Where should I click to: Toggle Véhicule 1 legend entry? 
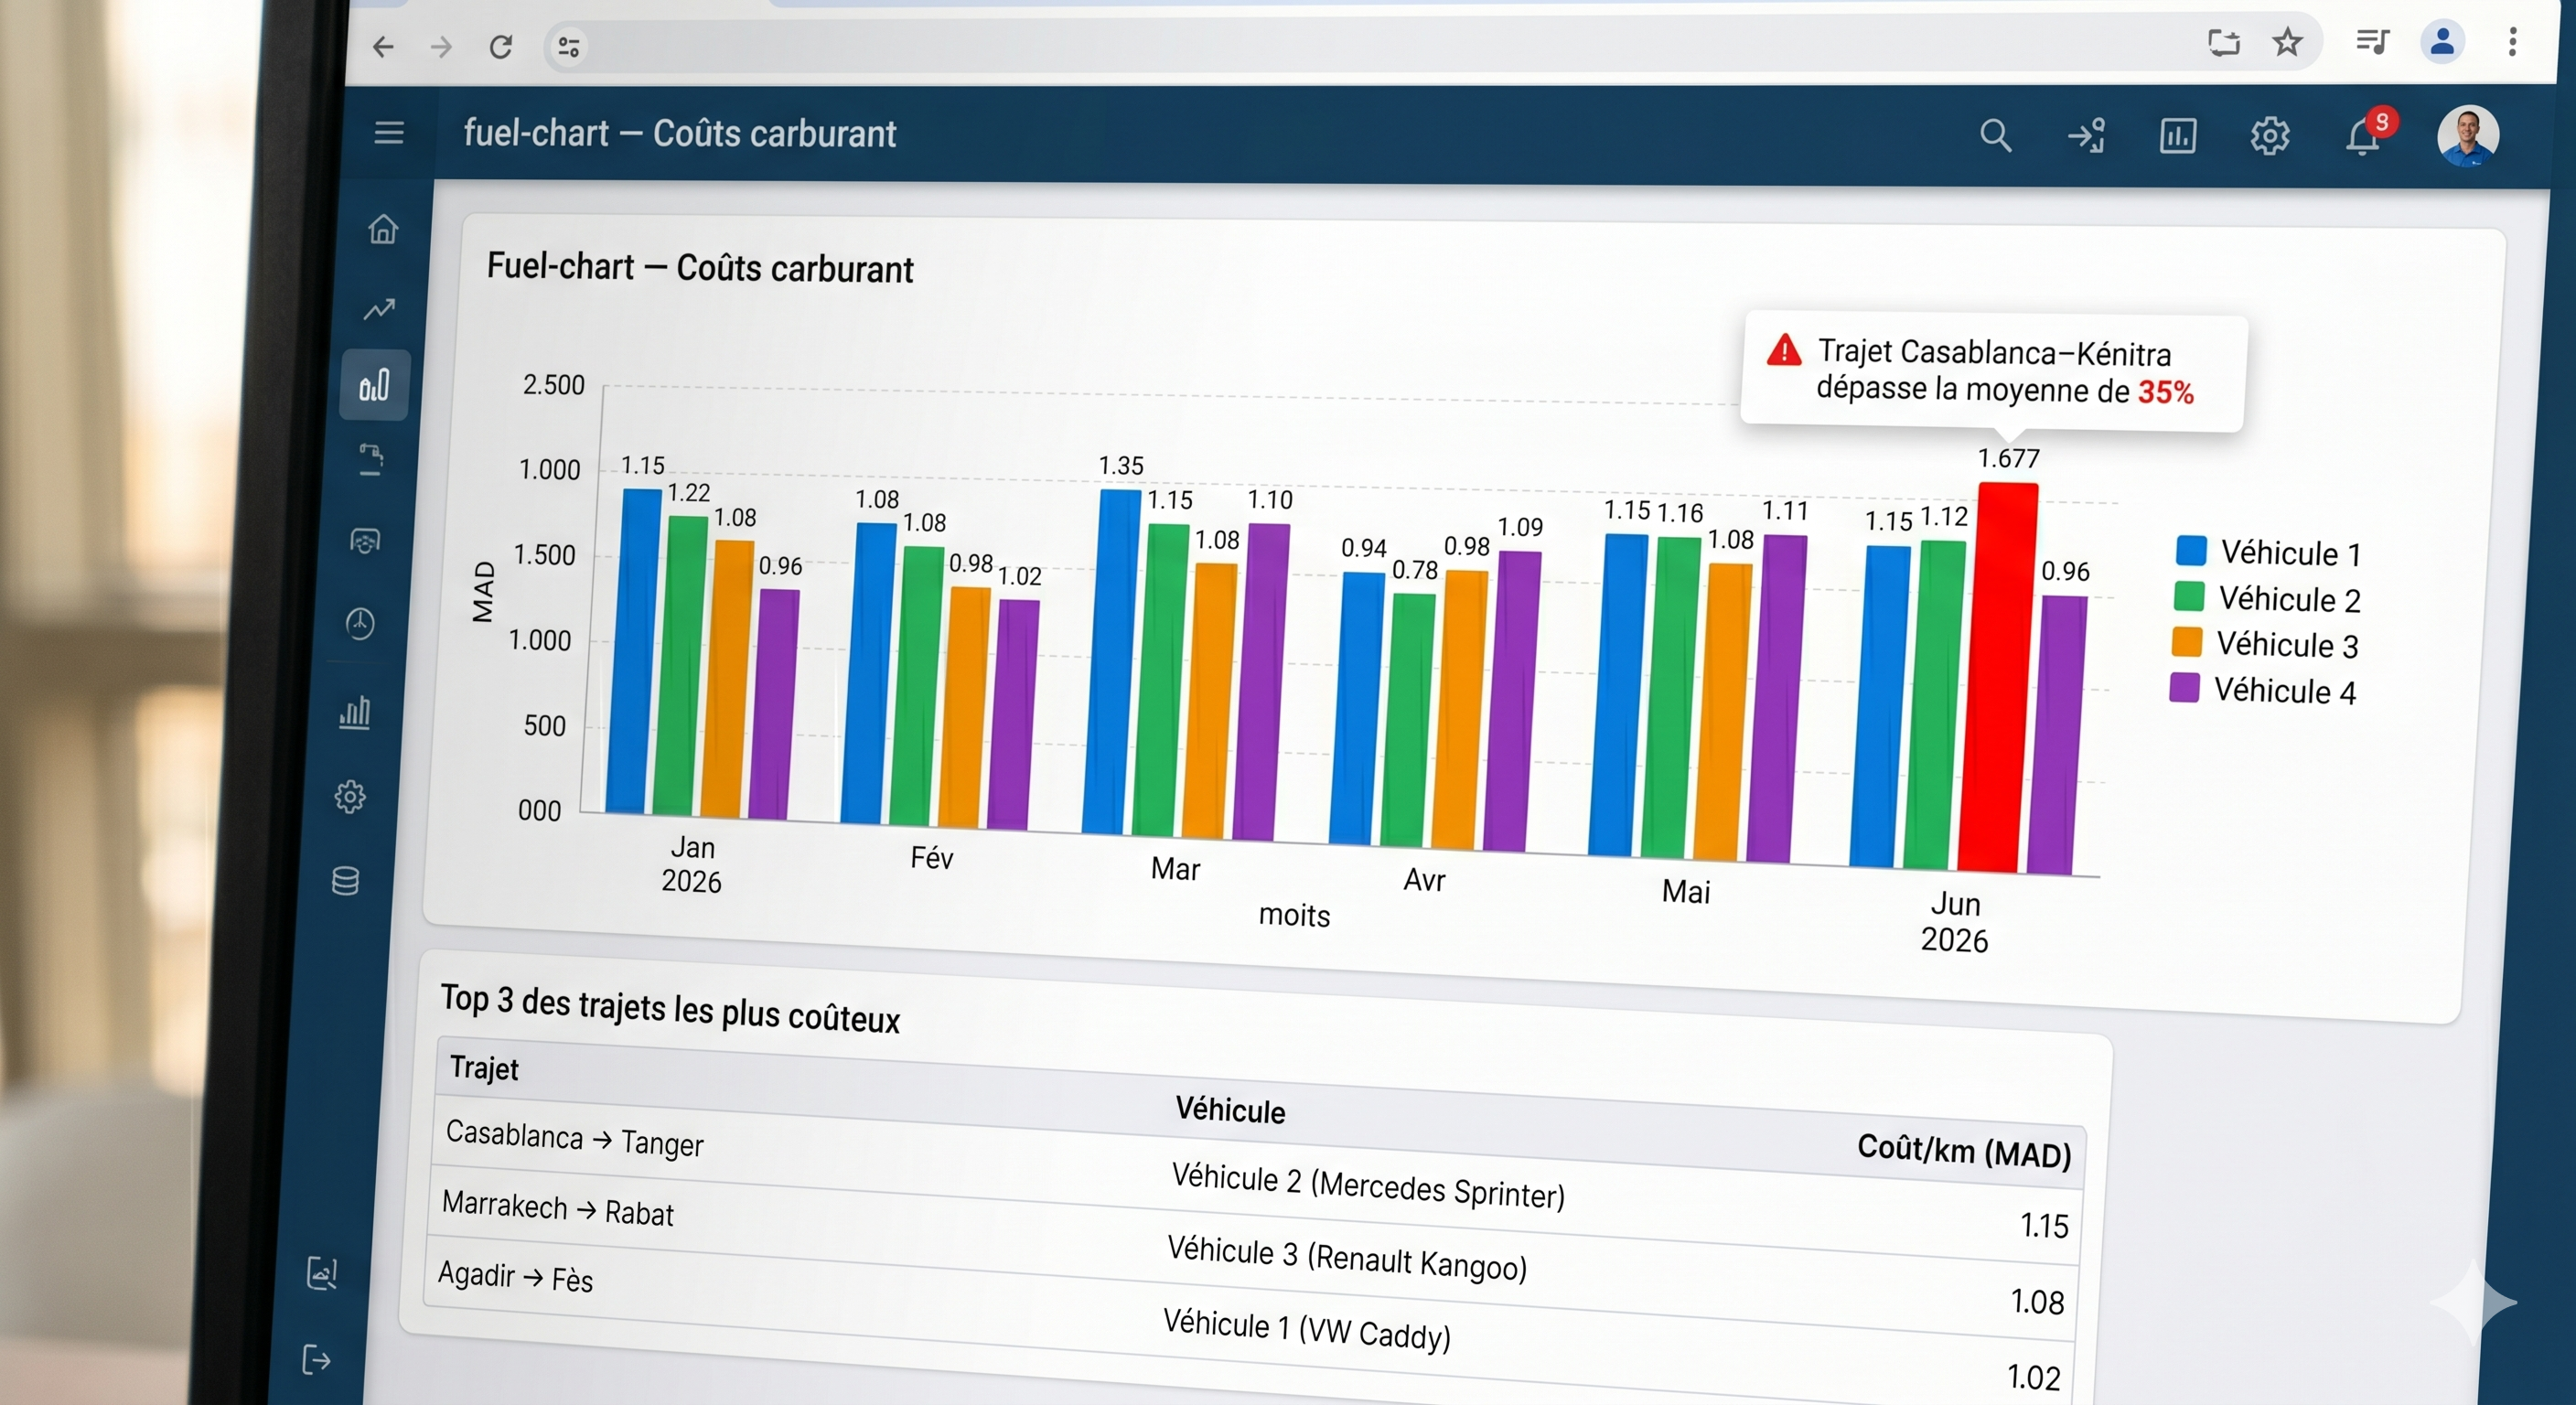[x=2268, y=552]
